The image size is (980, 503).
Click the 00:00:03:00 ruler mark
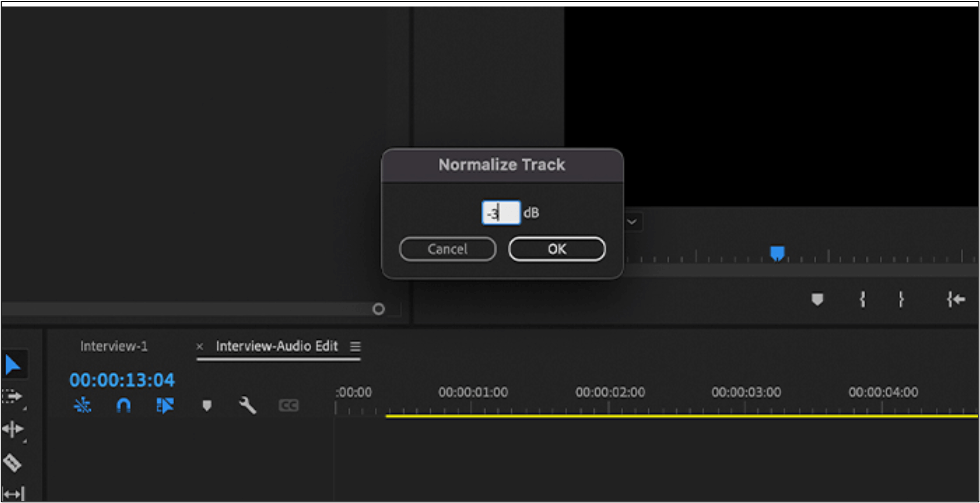pyautogui.click(x=746, y=392)
